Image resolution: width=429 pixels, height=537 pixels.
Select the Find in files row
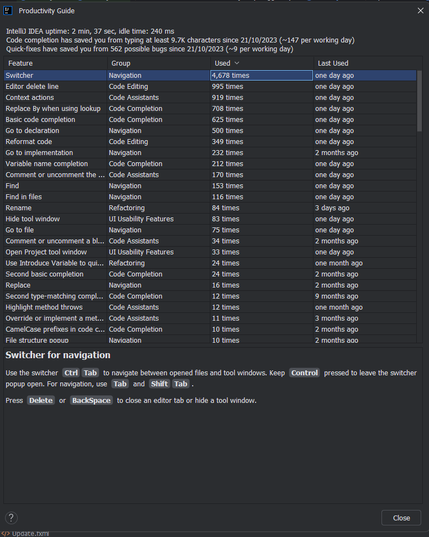click(210, 197)
